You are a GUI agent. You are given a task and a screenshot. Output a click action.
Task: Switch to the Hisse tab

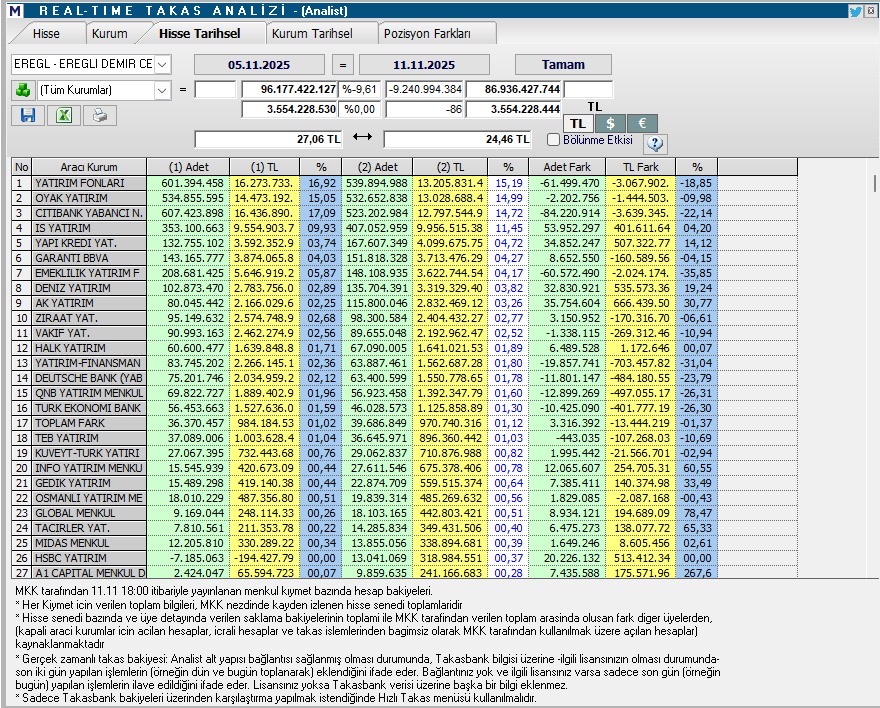[46, 33]
